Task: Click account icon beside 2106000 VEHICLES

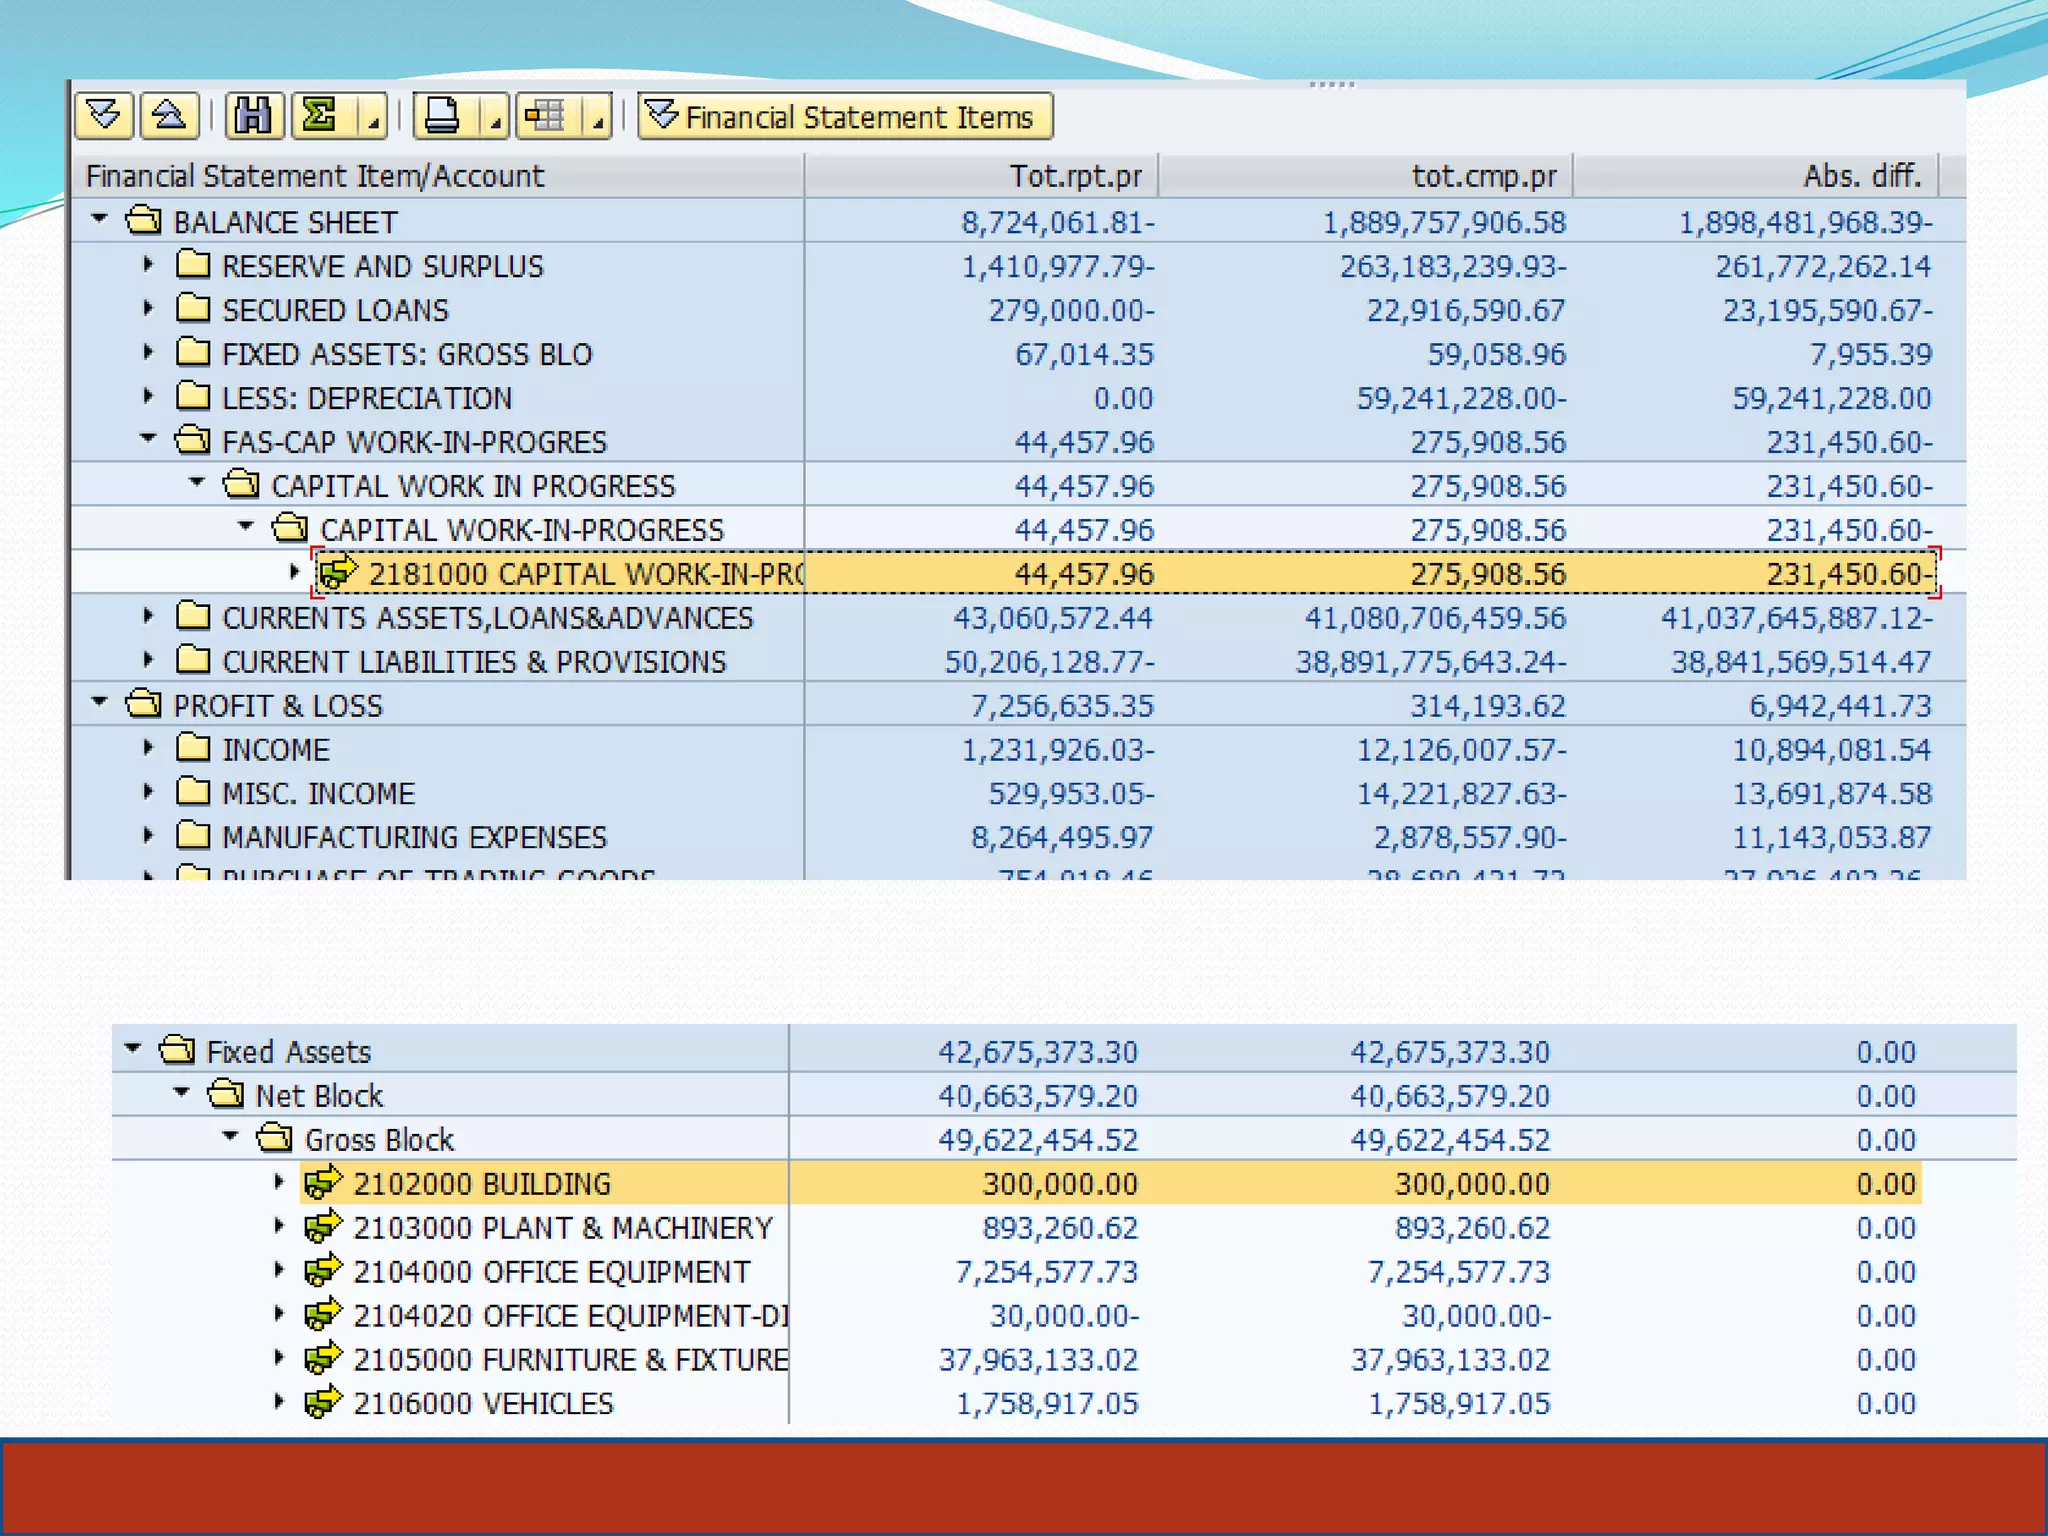Action: [x=323, y=1403]
